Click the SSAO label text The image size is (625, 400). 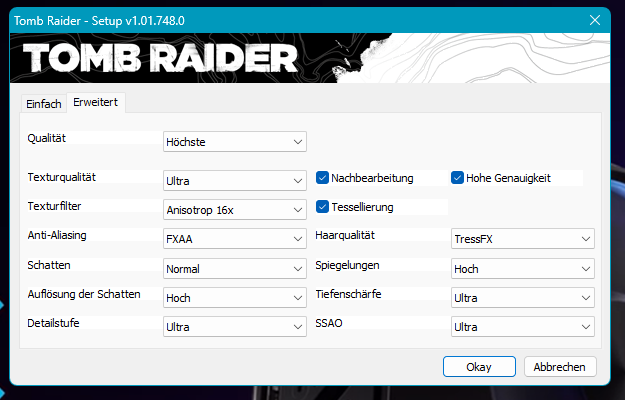pyautogui.click(x=329, y=323)
